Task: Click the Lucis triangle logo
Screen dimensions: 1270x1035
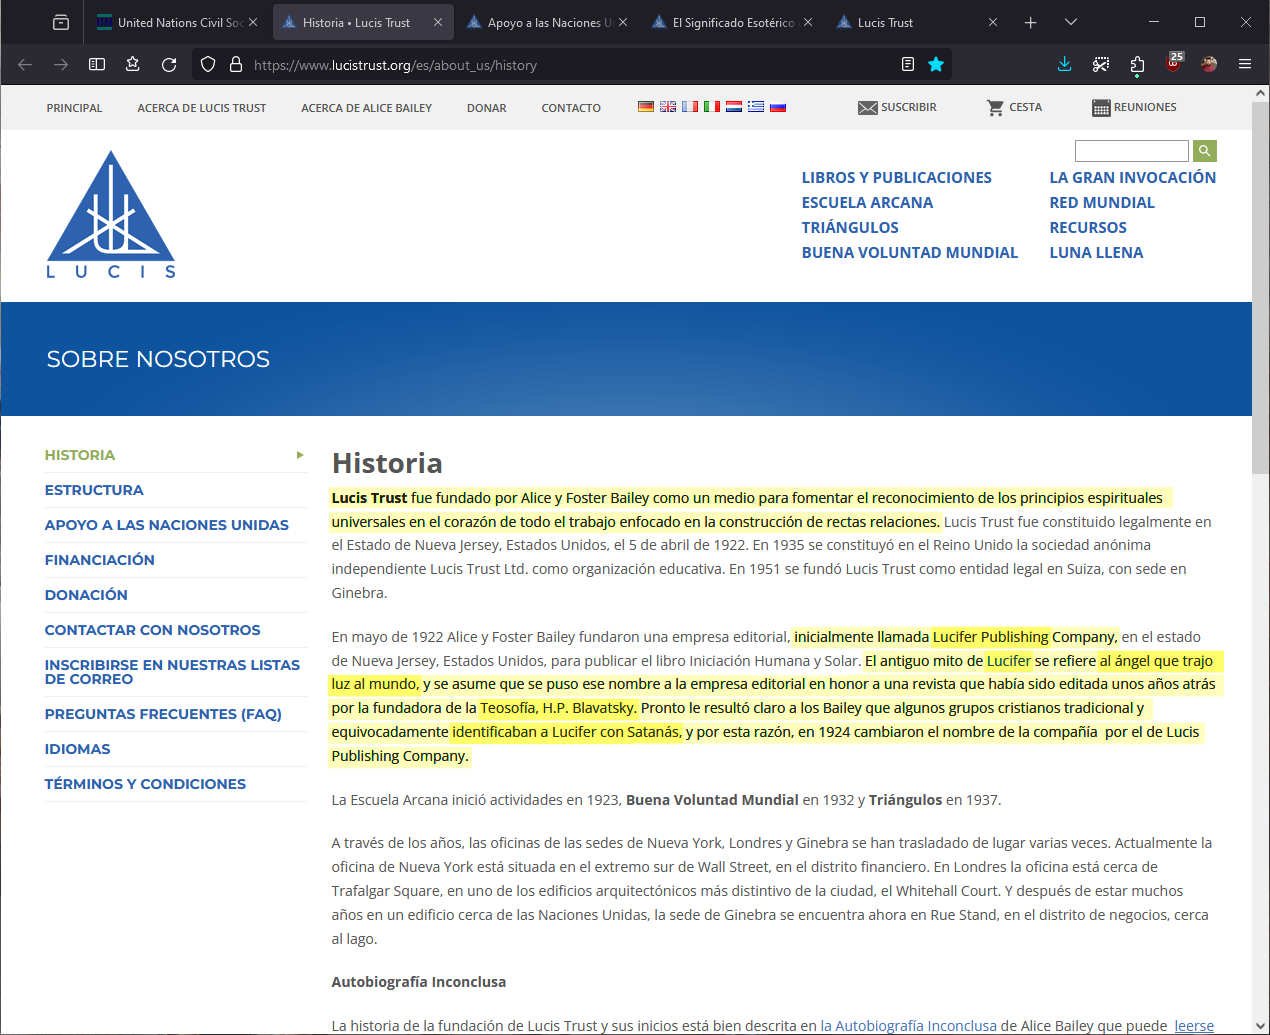Action: 111,214
